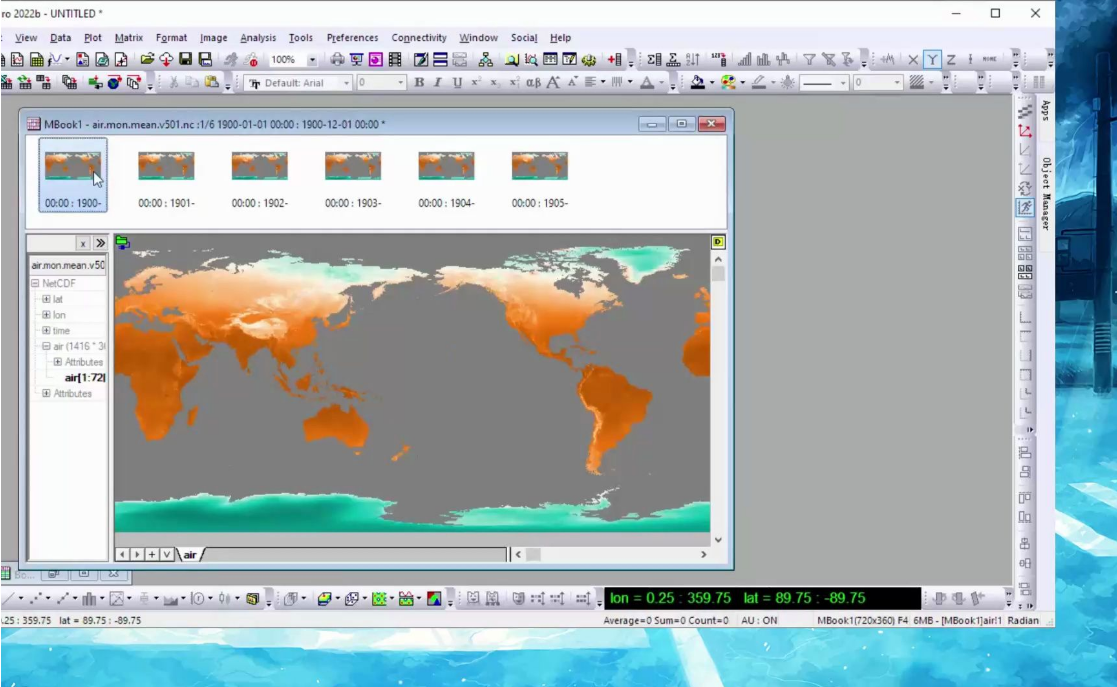Screen dimensions: 1117x687
Task: Toggle the Set as Y column button
Action: [932, 60]
